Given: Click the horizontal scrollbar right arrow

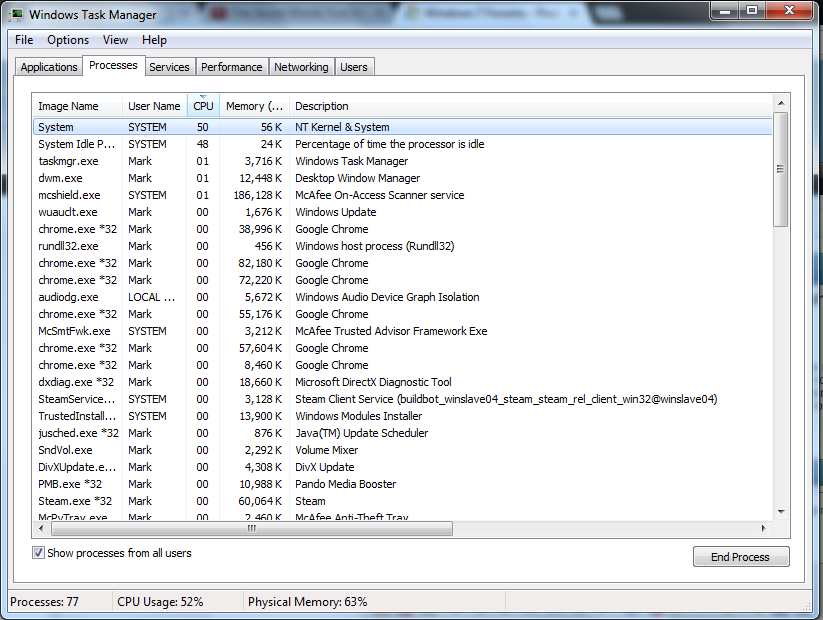Looking at the screenshot, I should [764, 529].
